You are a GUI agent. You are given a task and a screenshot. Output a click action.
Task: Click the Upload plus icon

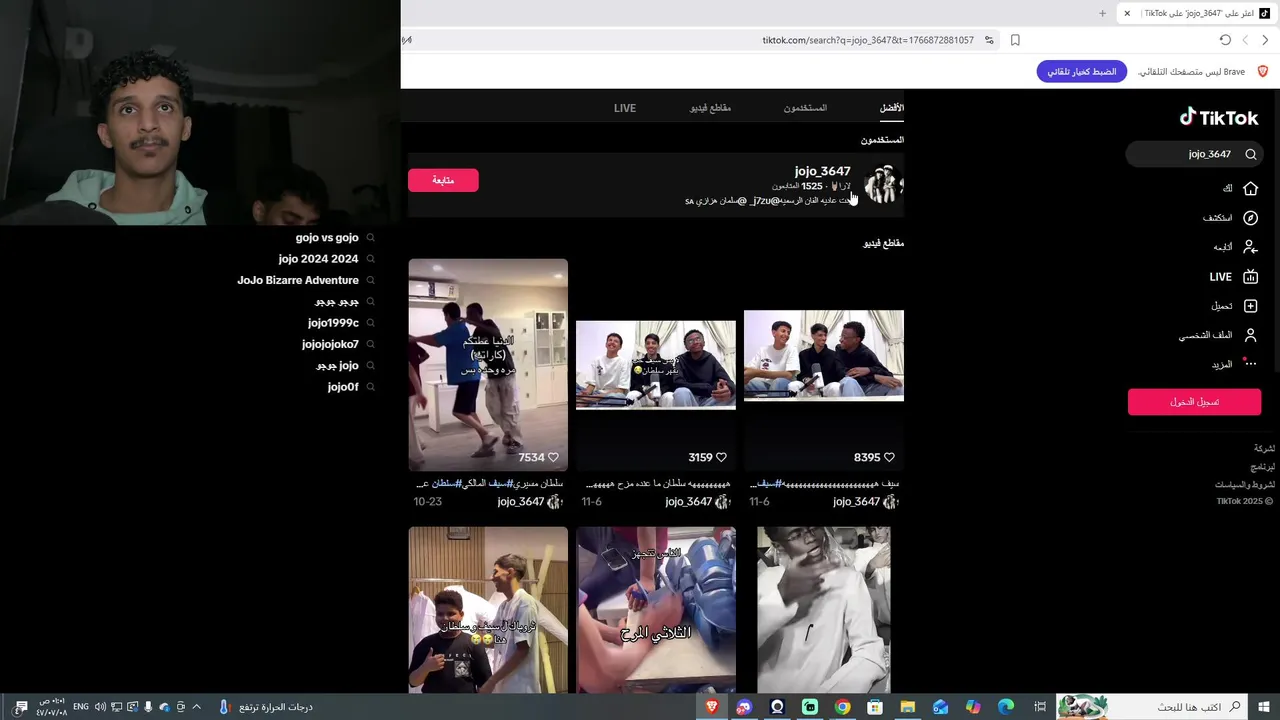(x=1250, y=306)
